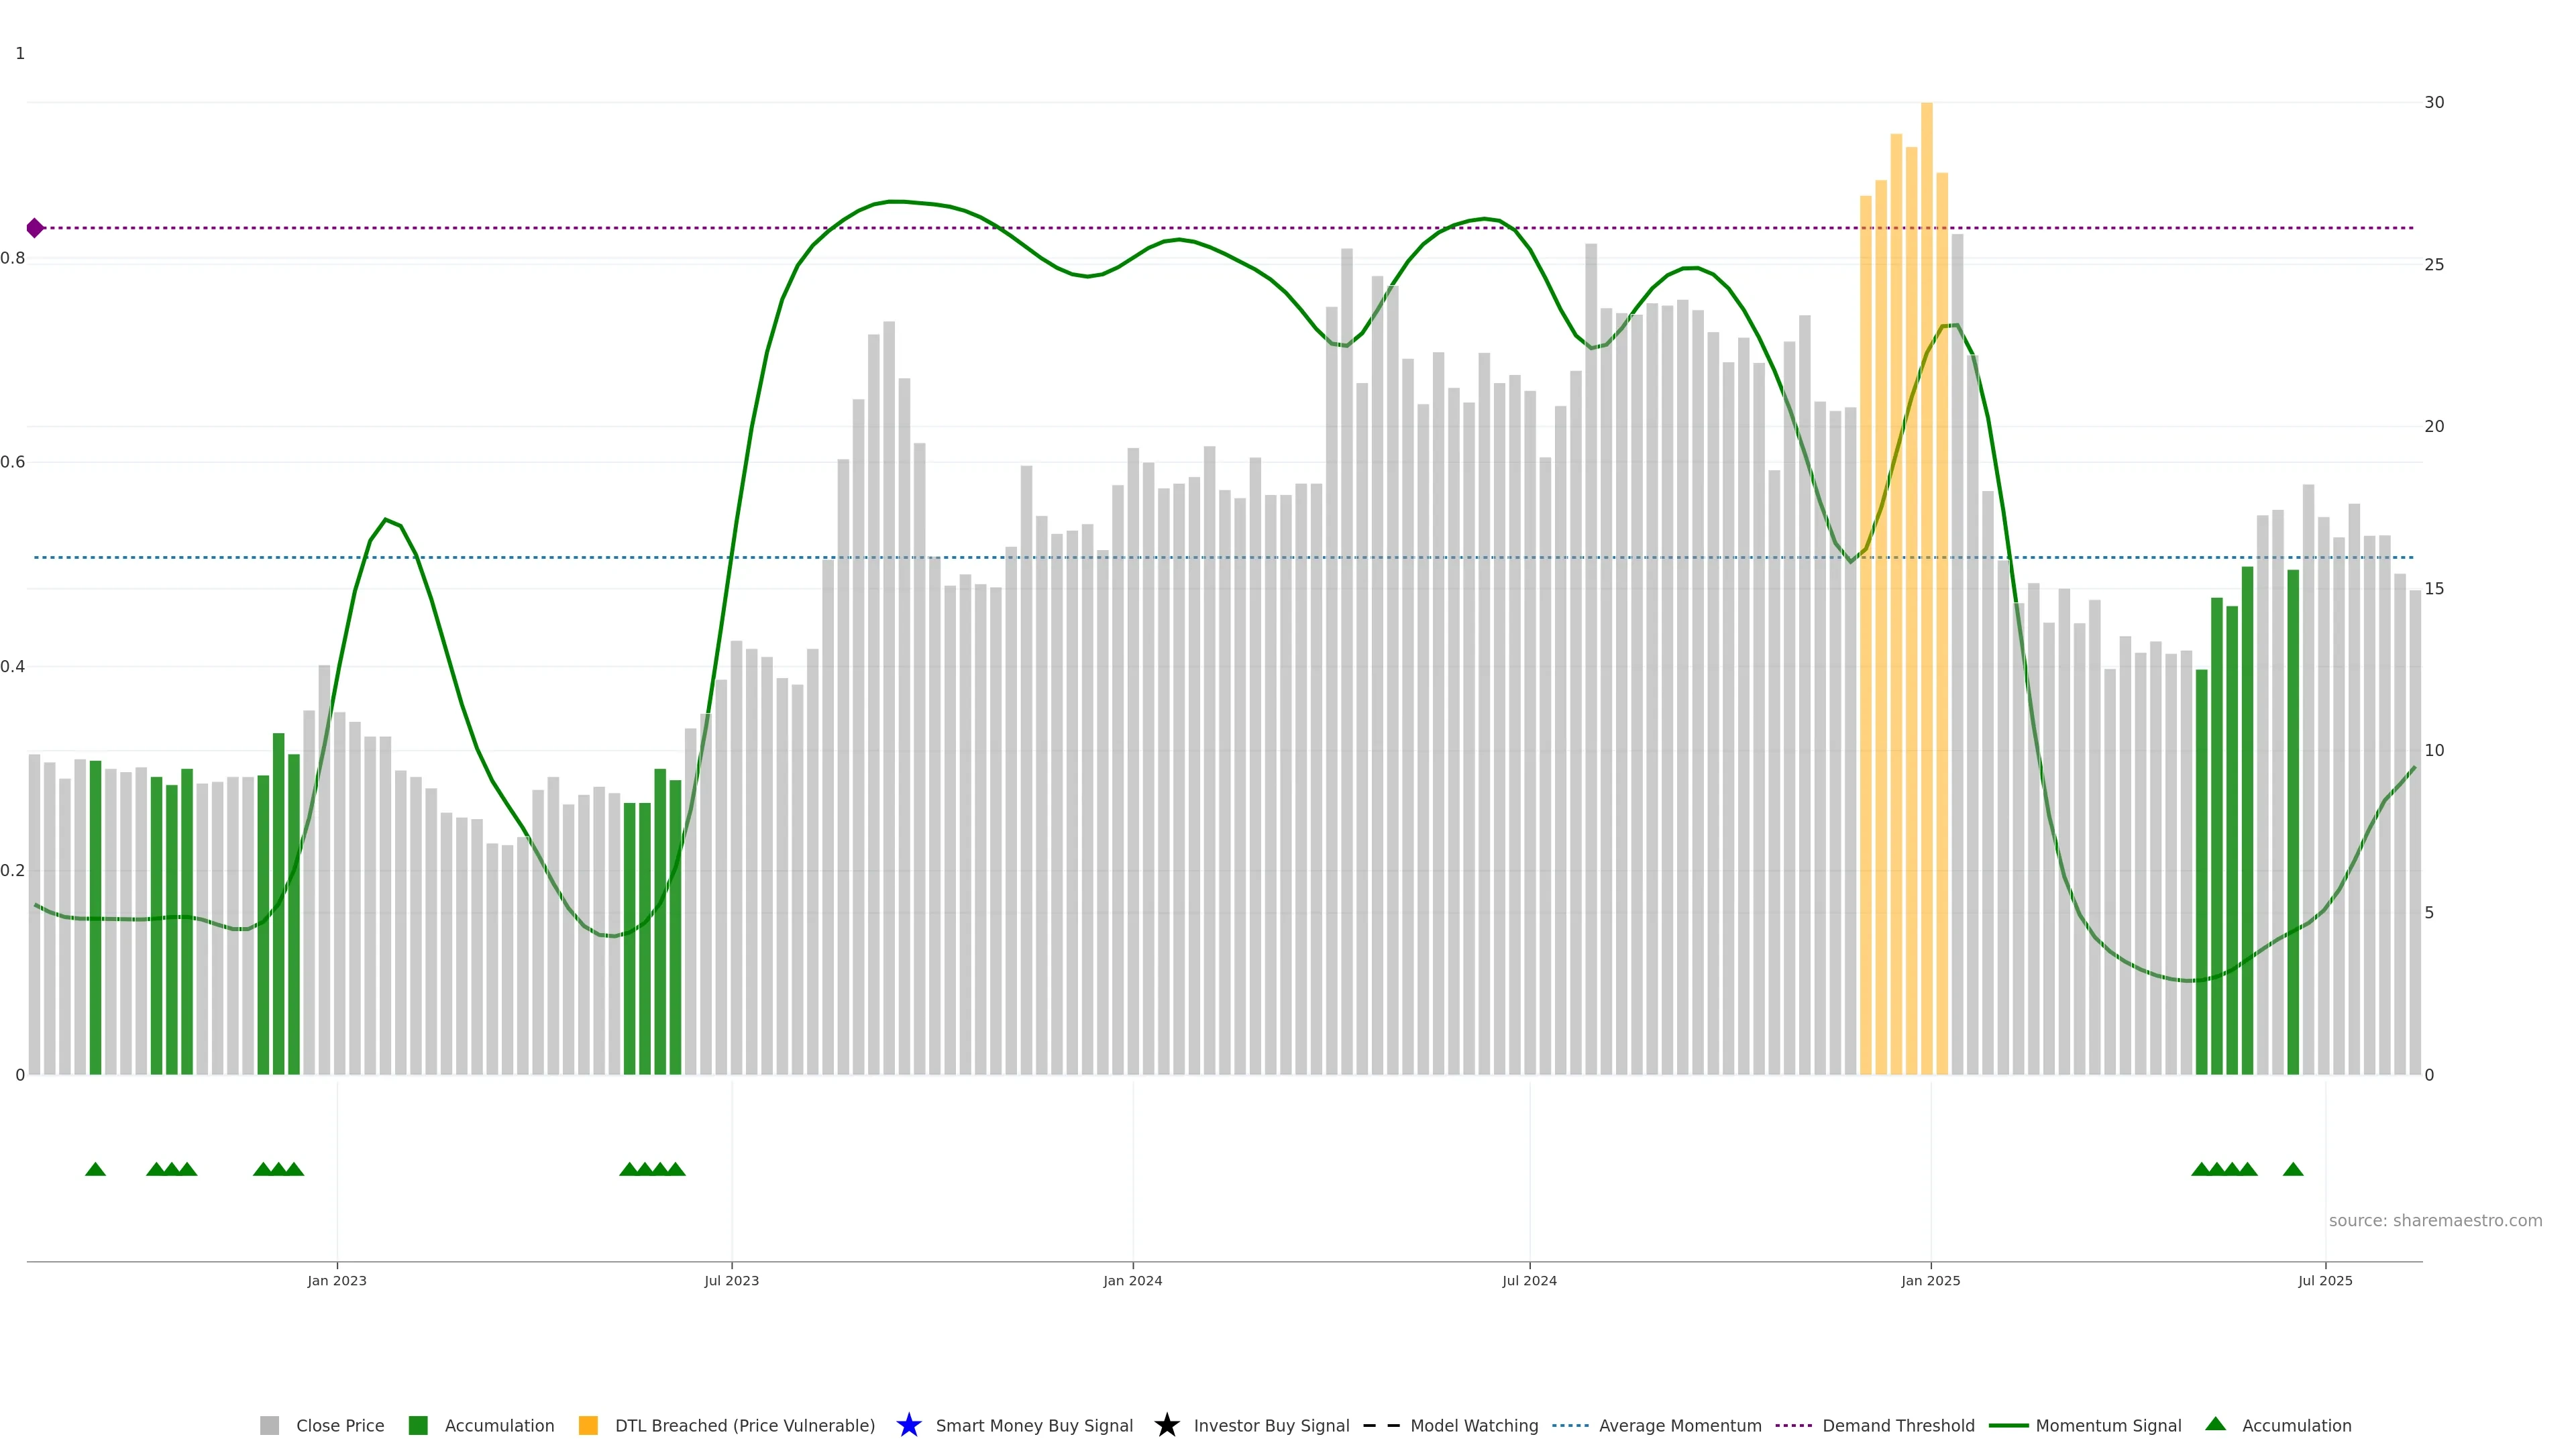Click the first accumulation triangle on the left
Viewport: 2576px width, 1449px height.
[x=95, y=1169]
